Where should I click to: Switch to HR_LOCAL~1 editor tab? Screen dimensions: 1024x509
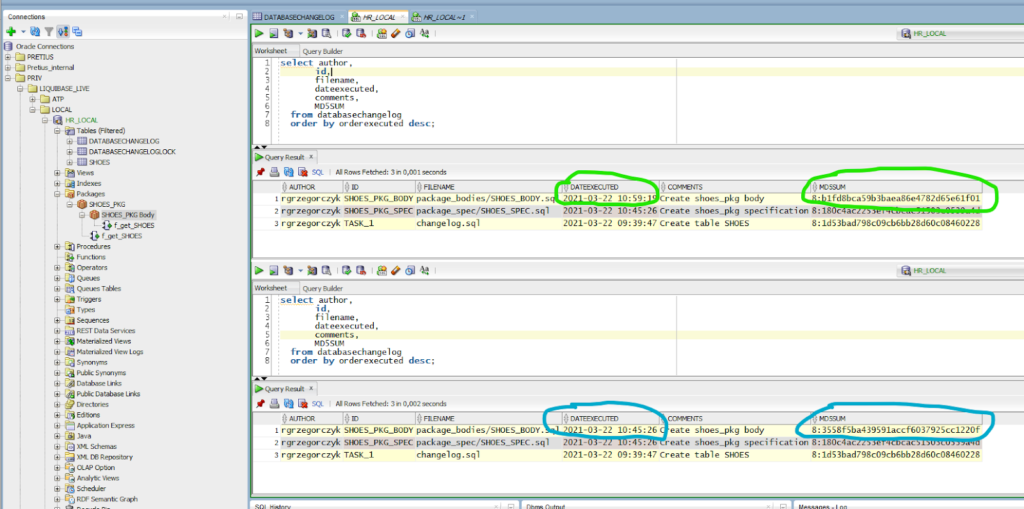click(x=445, y=17)
